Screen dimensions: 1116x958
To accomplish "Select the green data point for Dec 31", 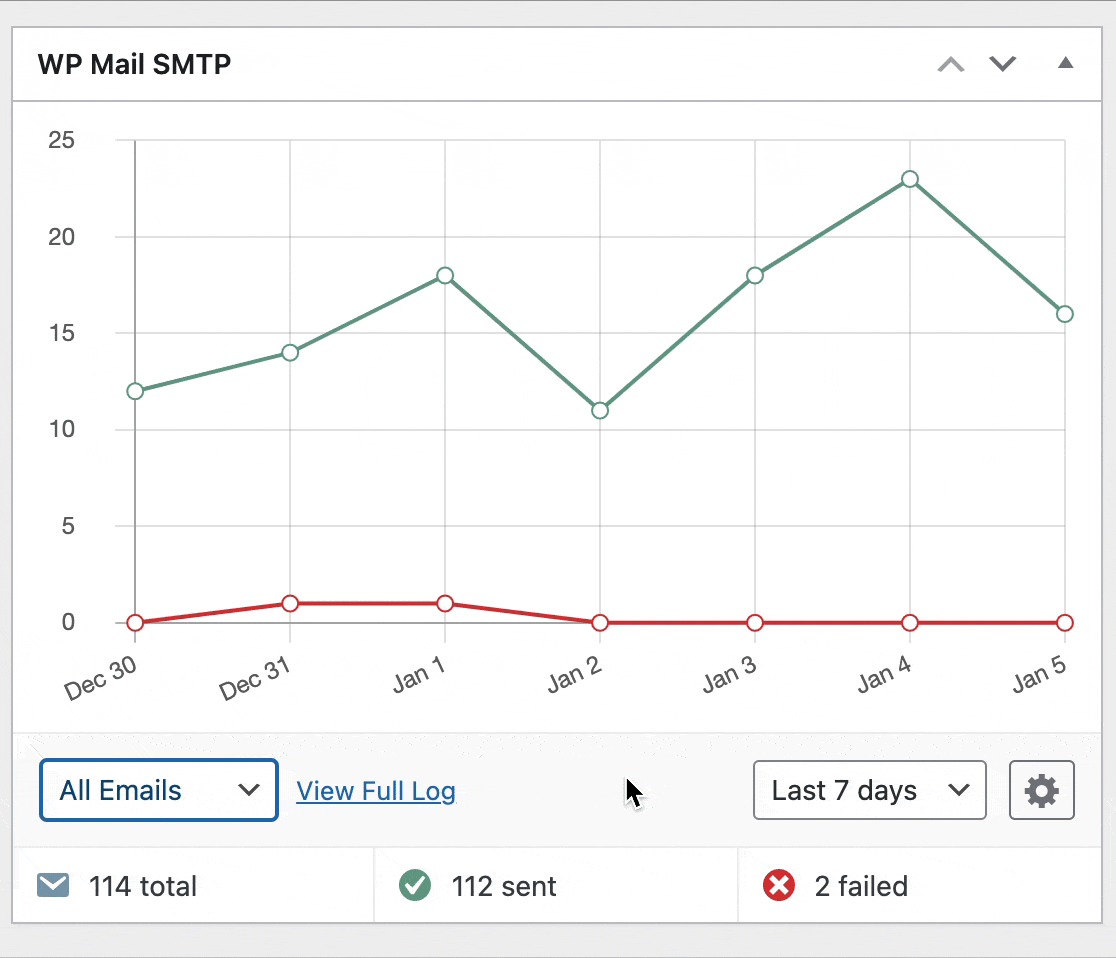I will tap(290, 352).
